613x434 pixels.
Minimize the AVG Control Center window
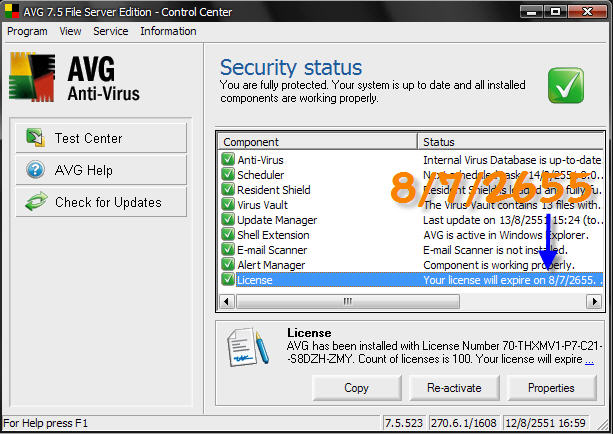[531, 12]
